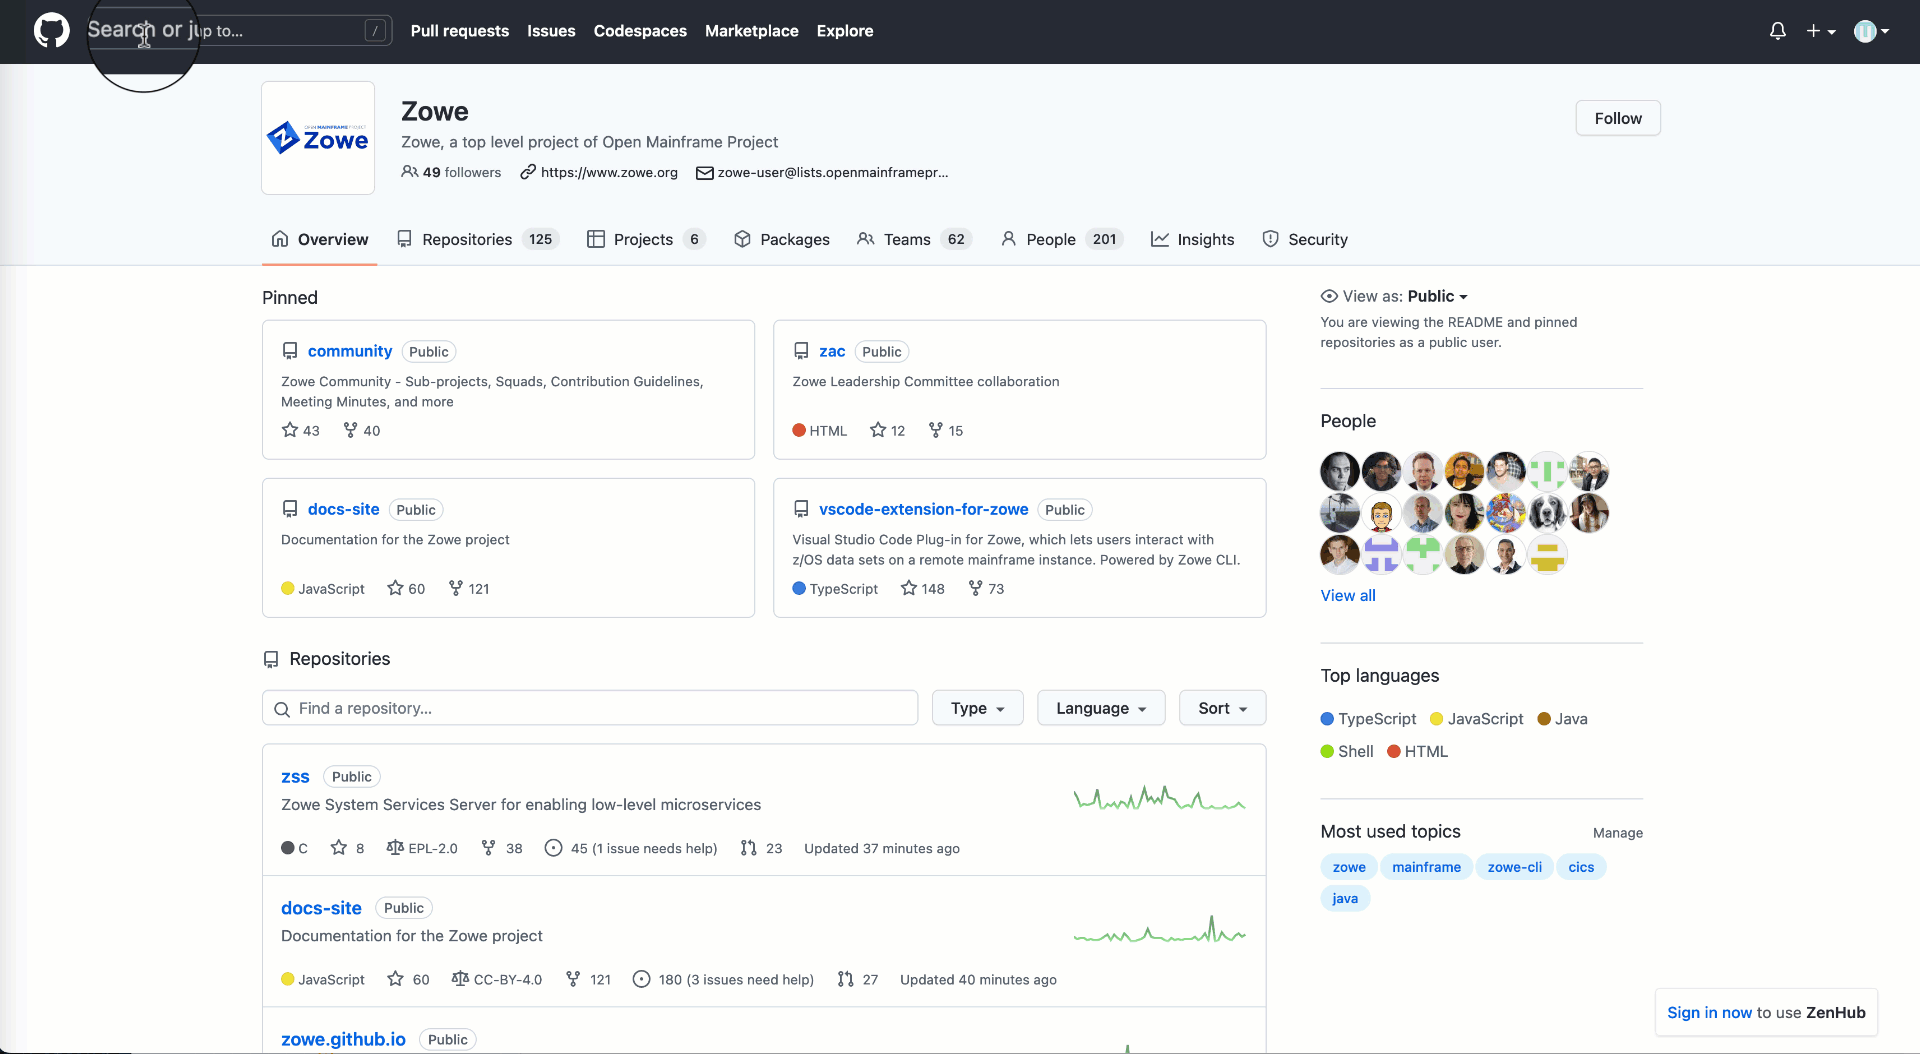Click the Find a repository search field

point(588,707)
